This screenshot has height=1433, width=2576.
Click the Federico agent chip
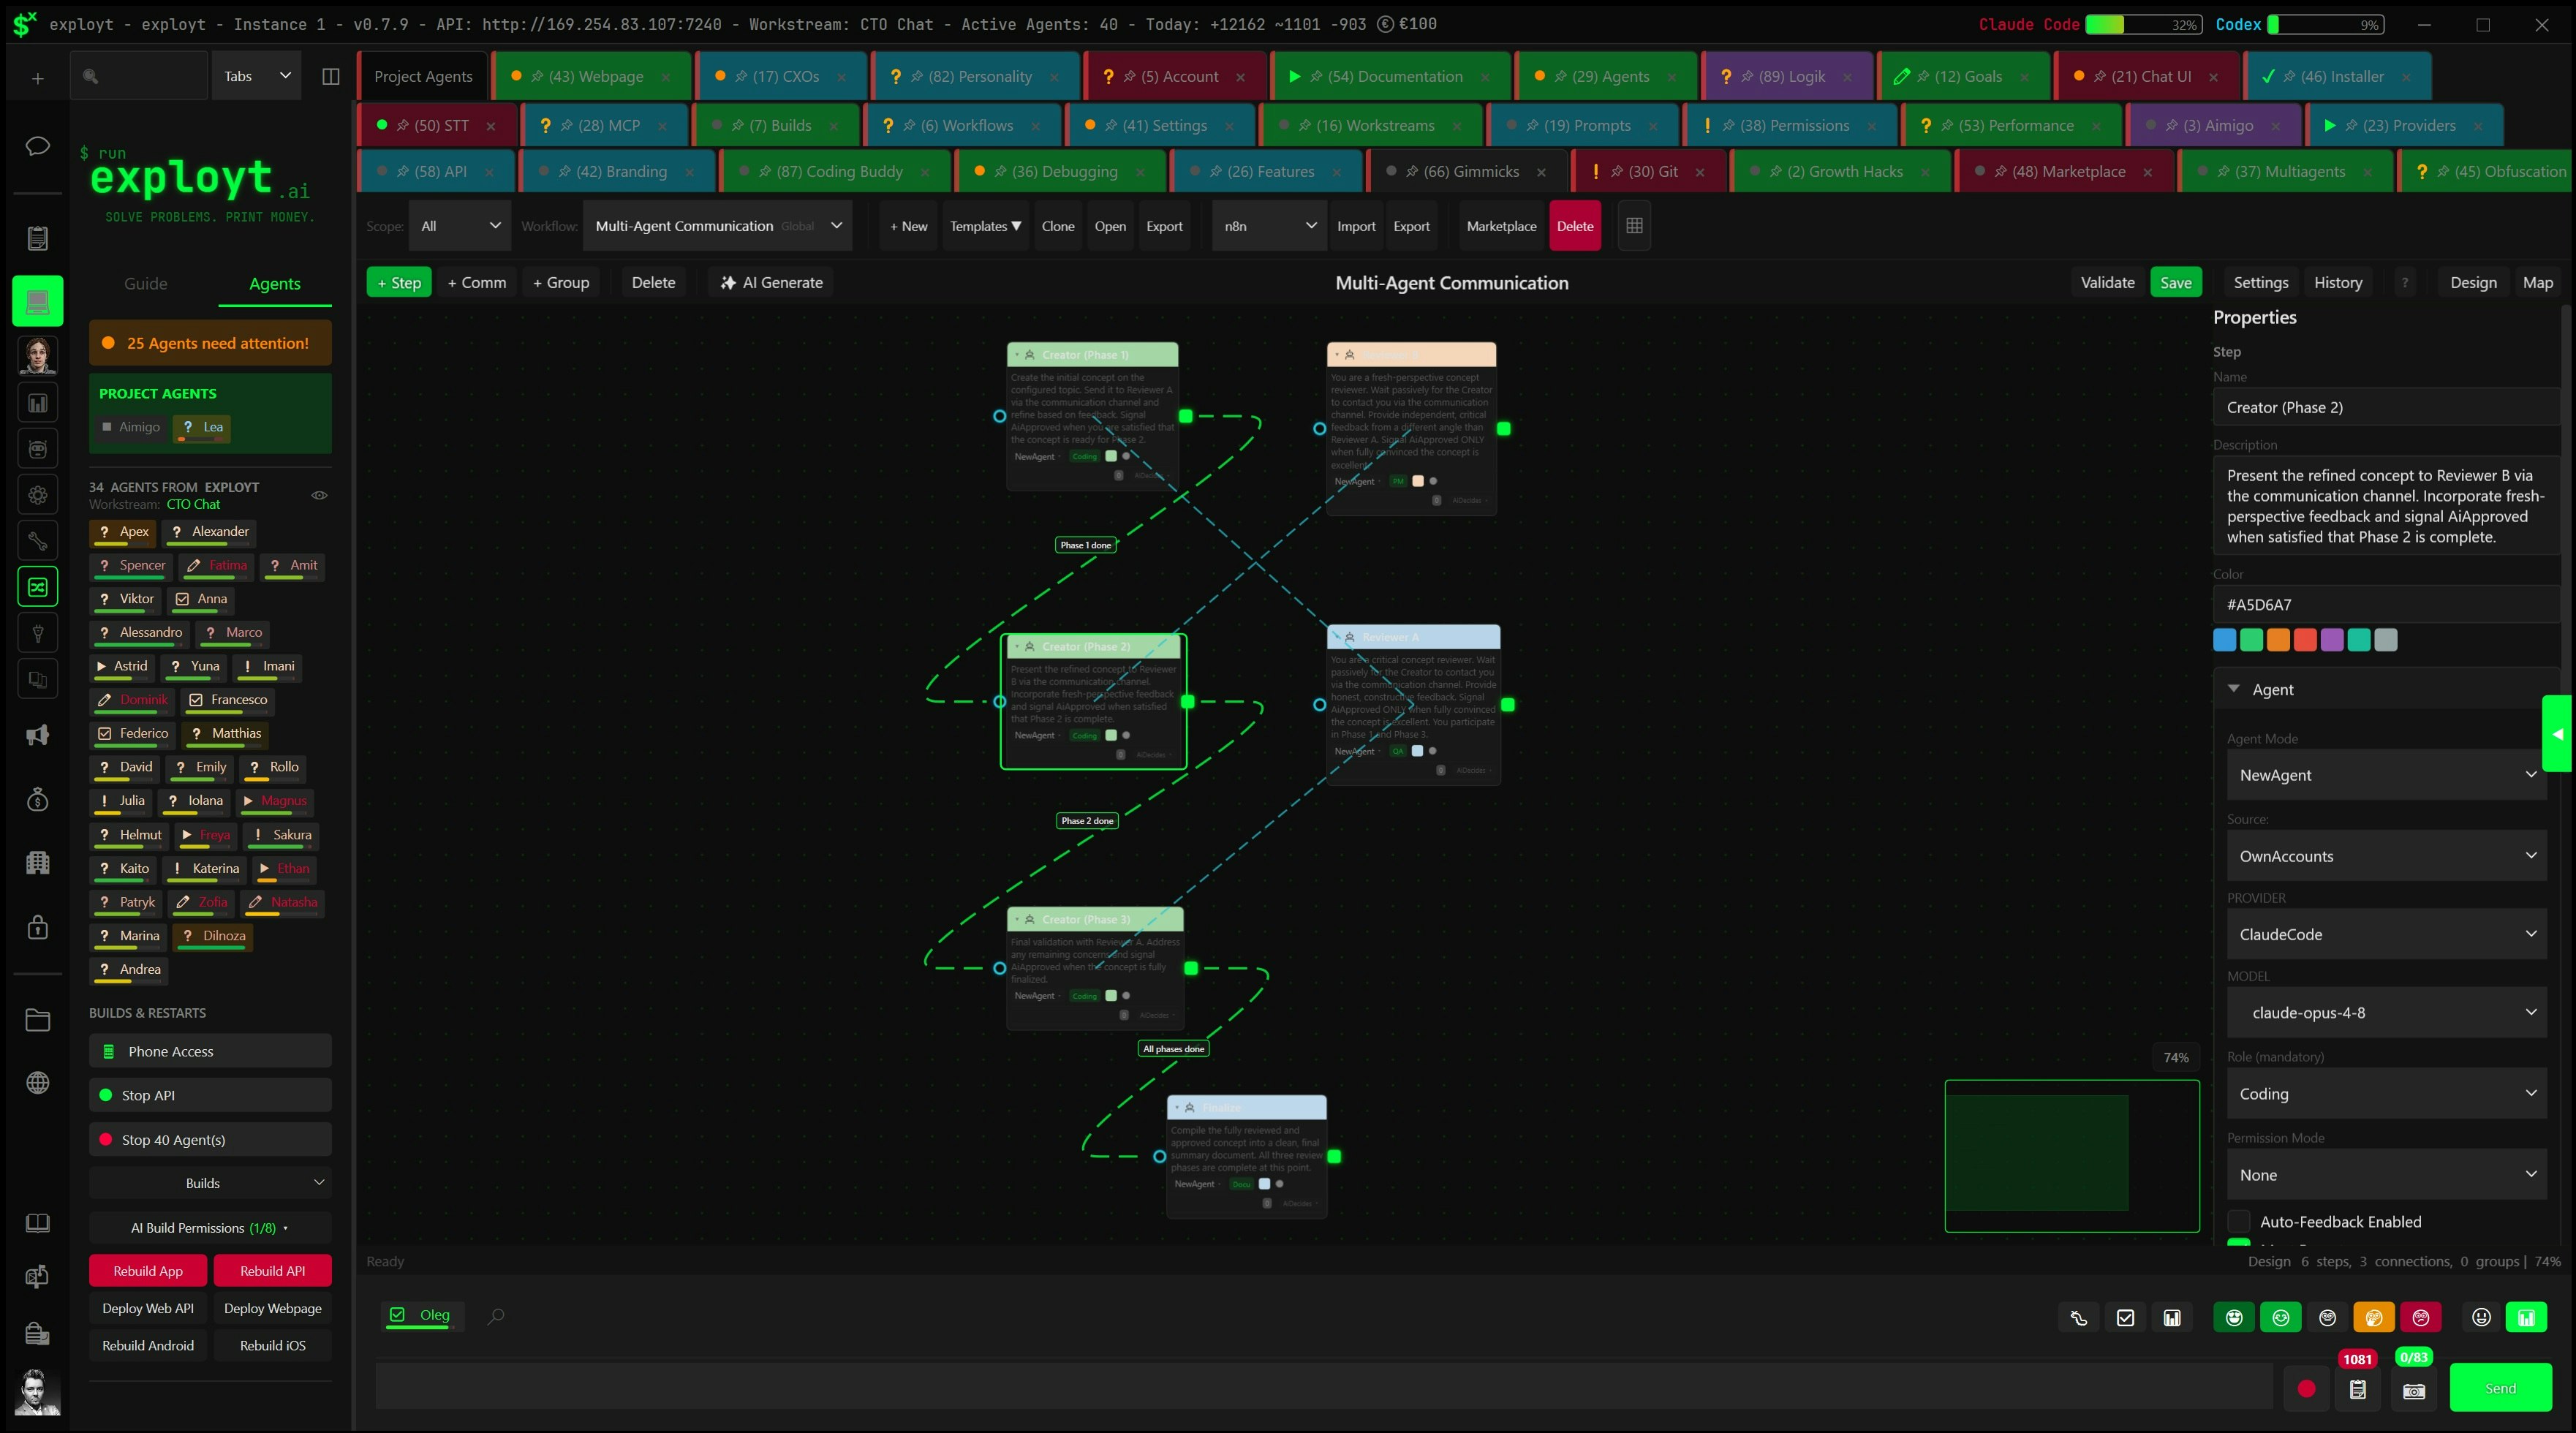pos(133,733)
